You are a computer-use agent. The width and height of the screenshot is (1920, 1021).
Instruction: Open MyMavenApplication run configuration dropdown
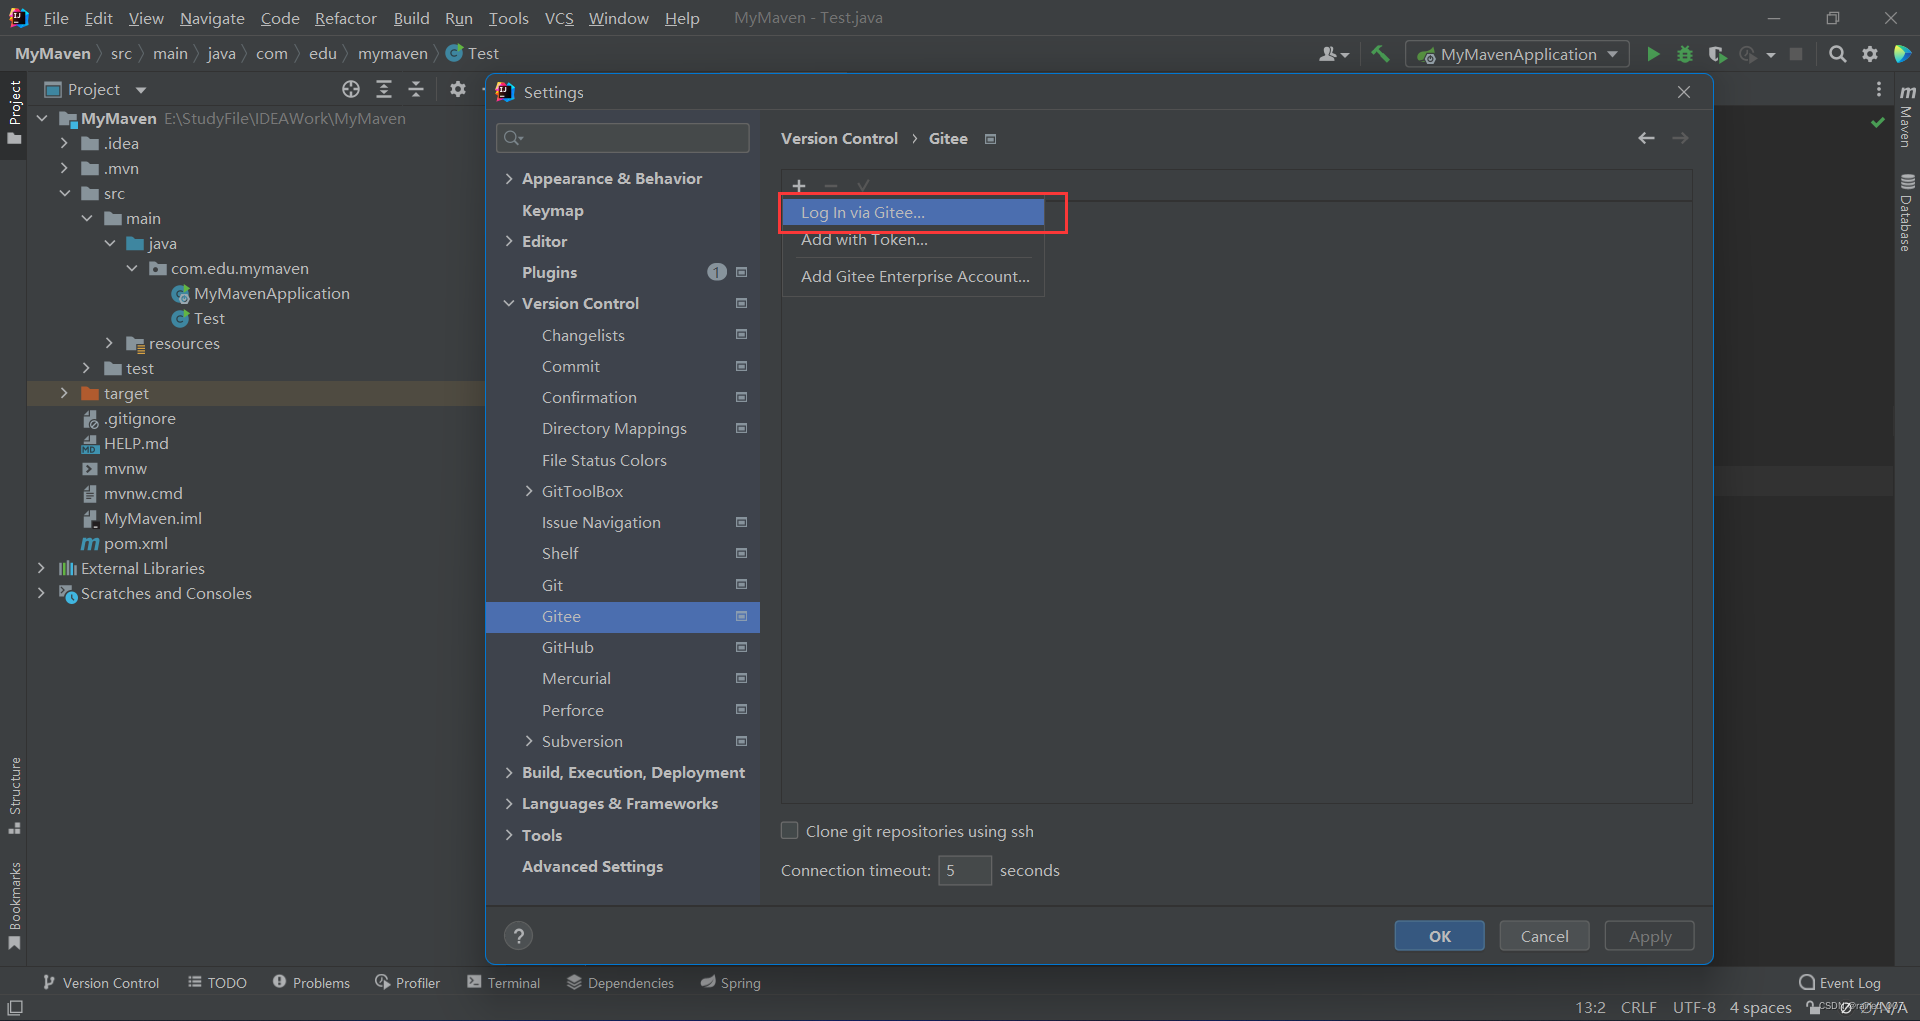click(1517, 54)
